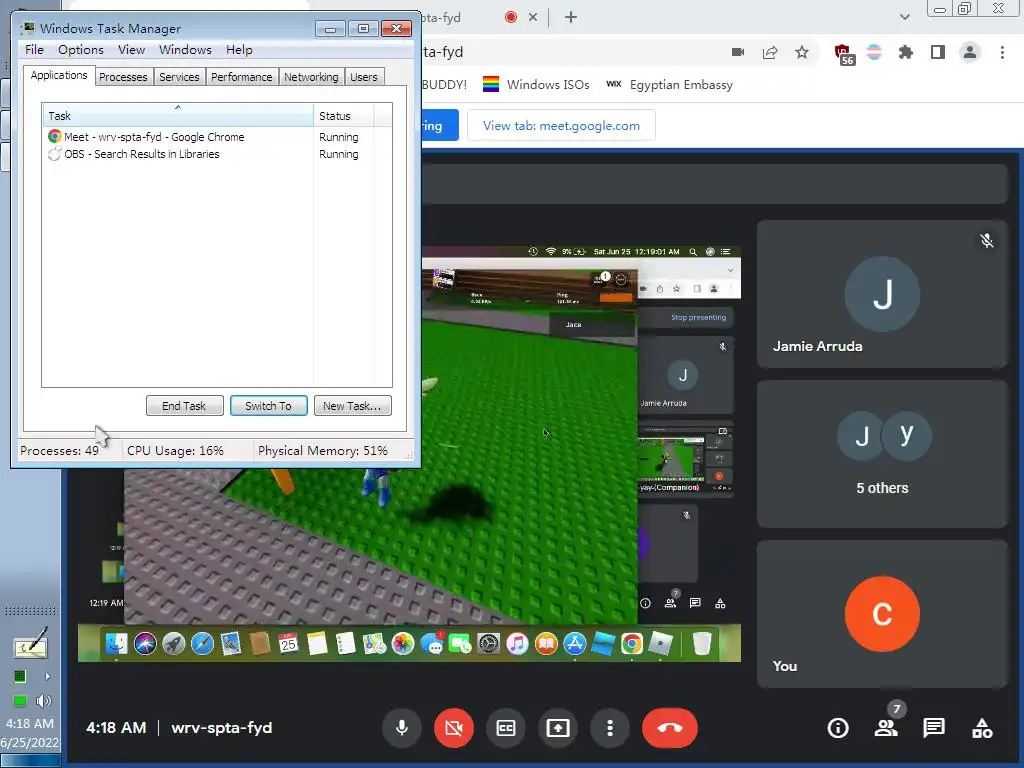1024x768 pixels.
Task: Open the Windows menu in Task Manager
Action: click(185, 50)
